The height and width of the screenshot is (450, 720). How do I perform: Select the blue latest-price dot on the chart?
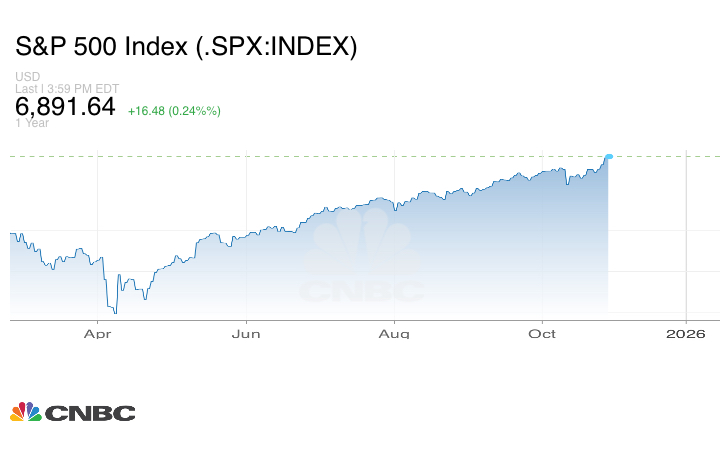[x=608, y=157]
